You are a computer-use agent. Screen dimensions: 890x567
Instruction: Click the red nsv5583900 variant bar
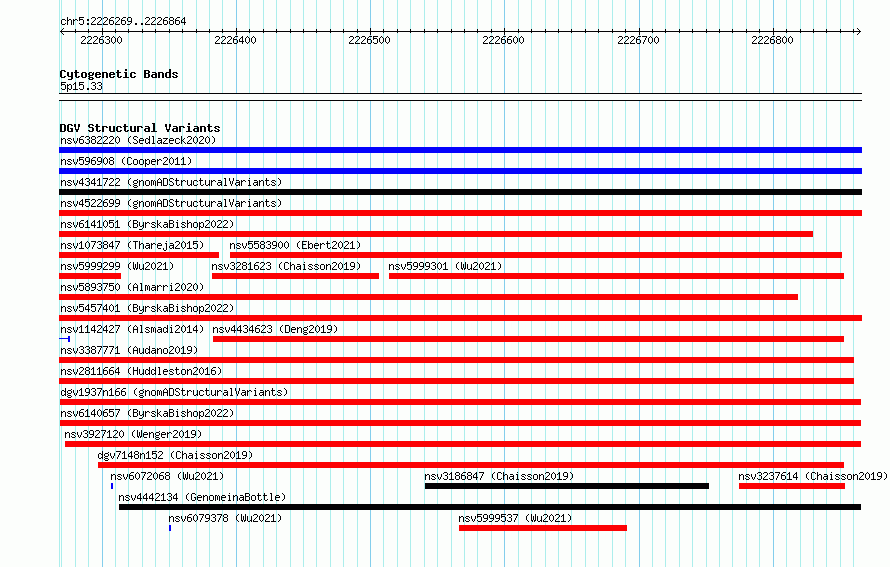click(536, 255)
